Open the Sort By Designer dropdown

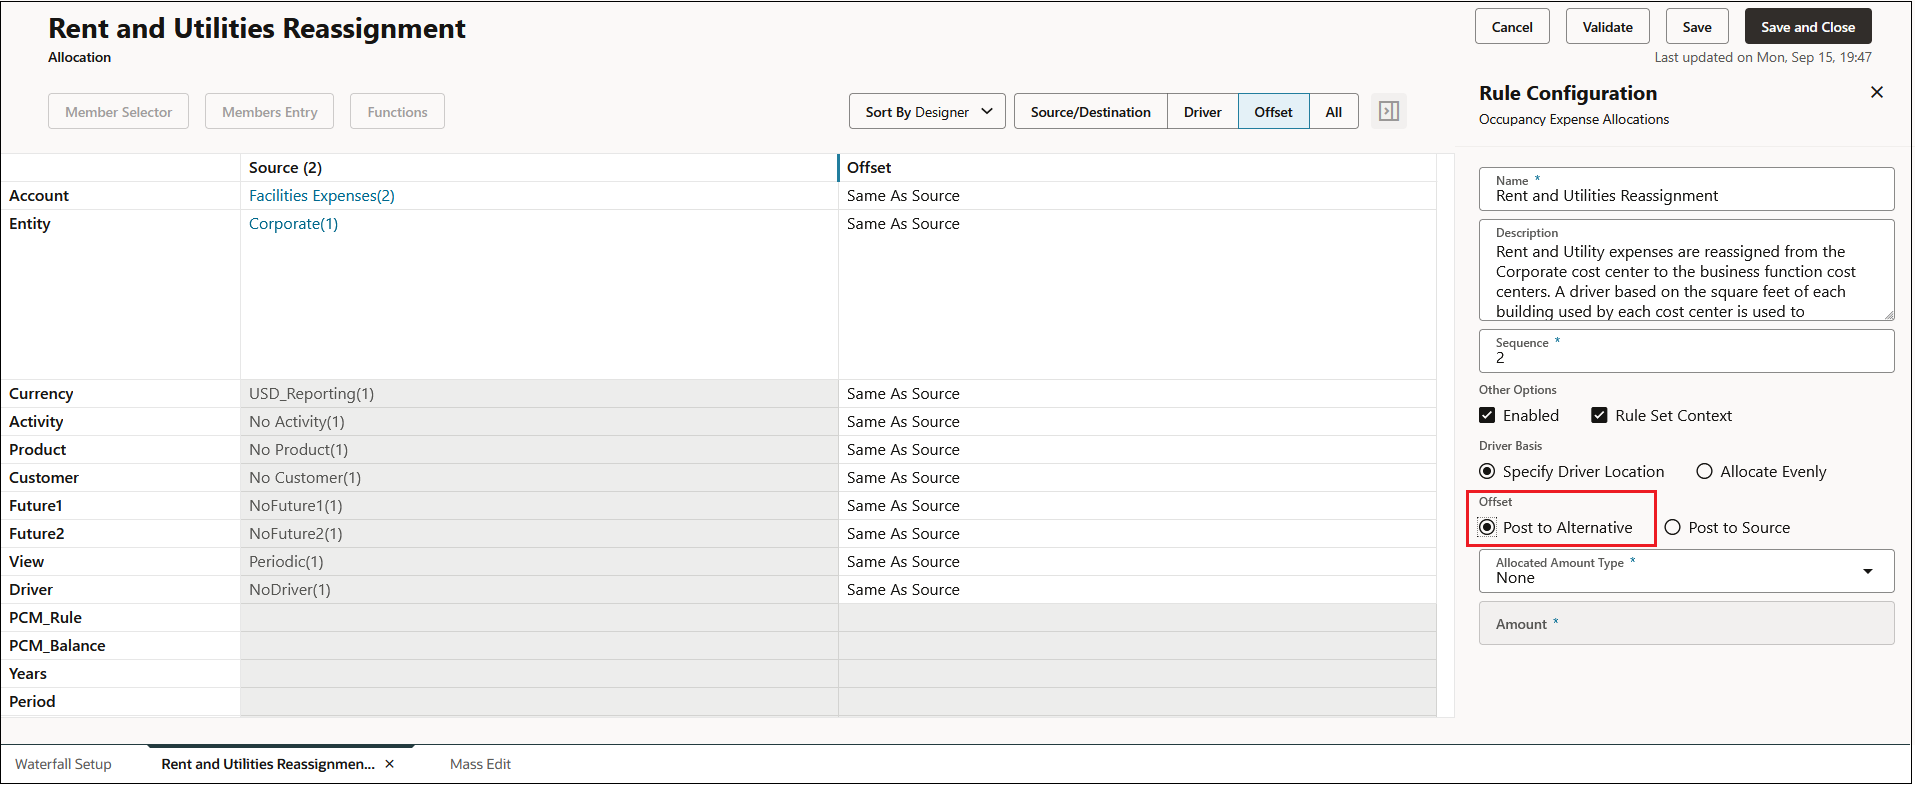pyautogui.click(x=928, y=112)
